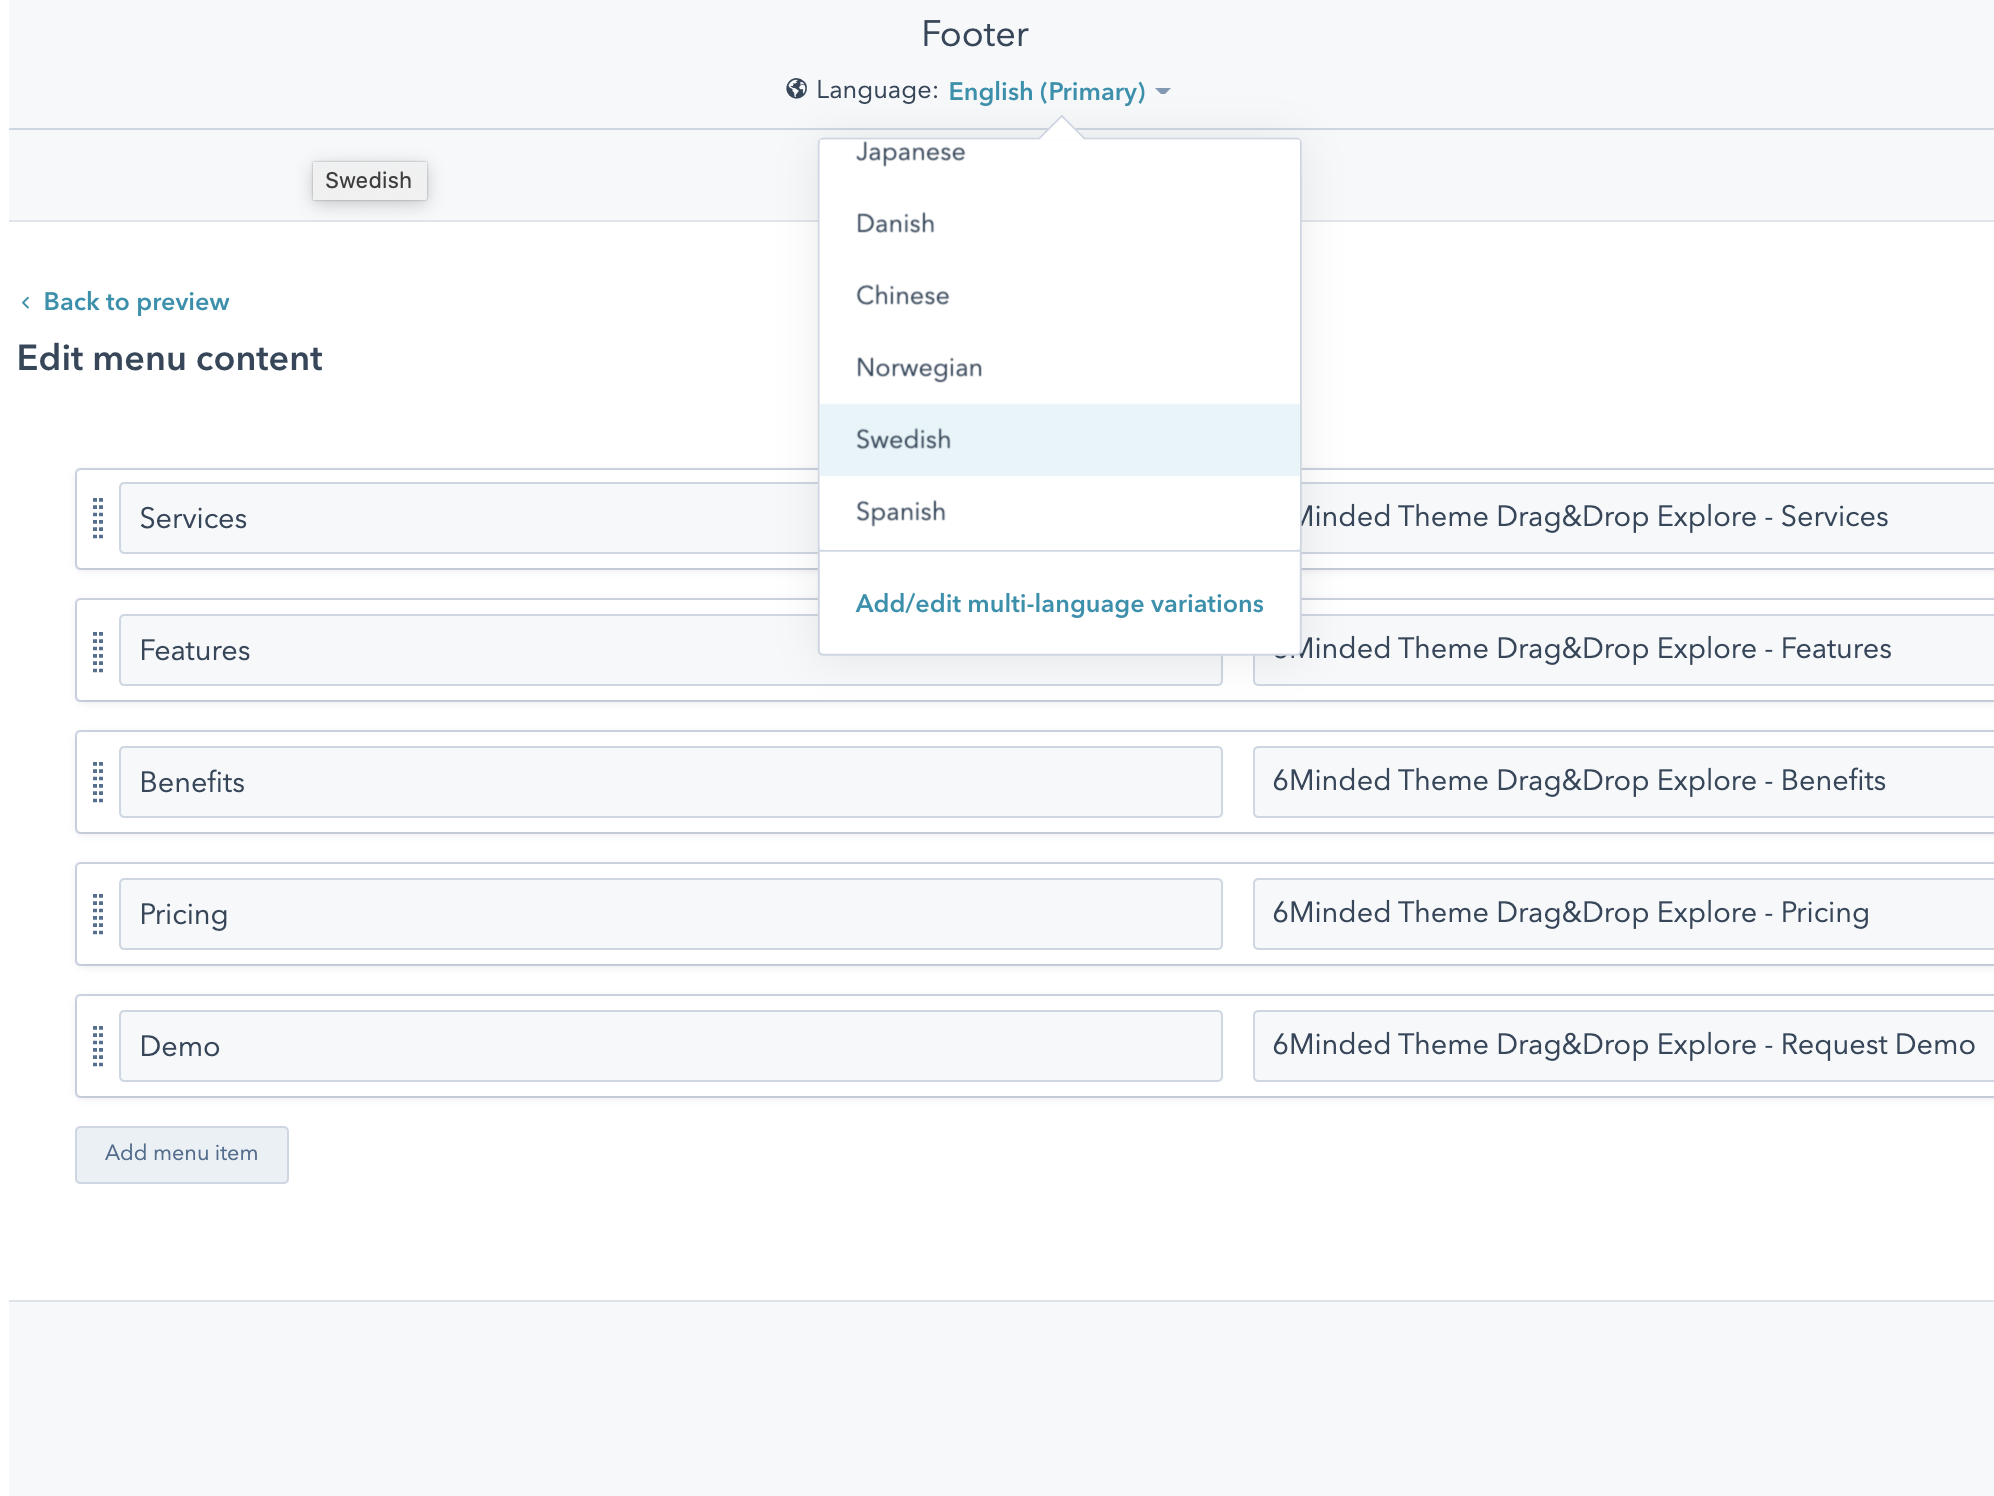
Task: Click the Pricing page link field
Action: [x=1620, y=913]
